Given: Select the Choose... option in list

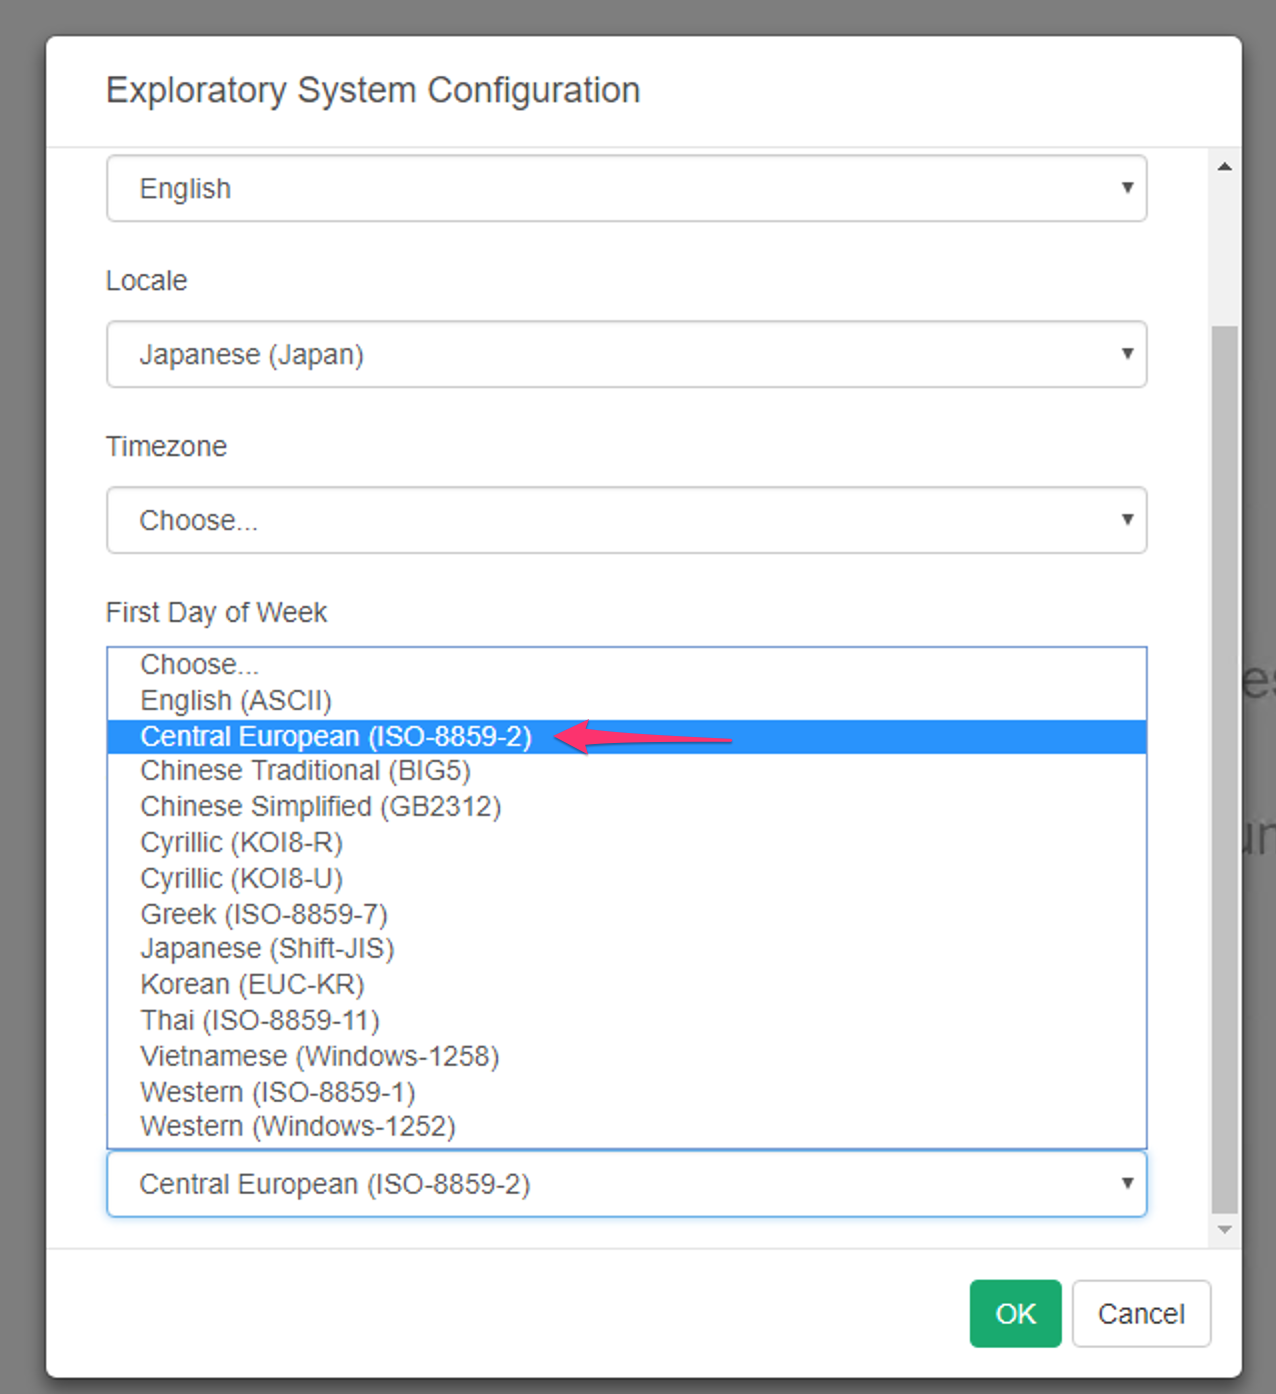Looking at the screenshot, I should [200, 664].
